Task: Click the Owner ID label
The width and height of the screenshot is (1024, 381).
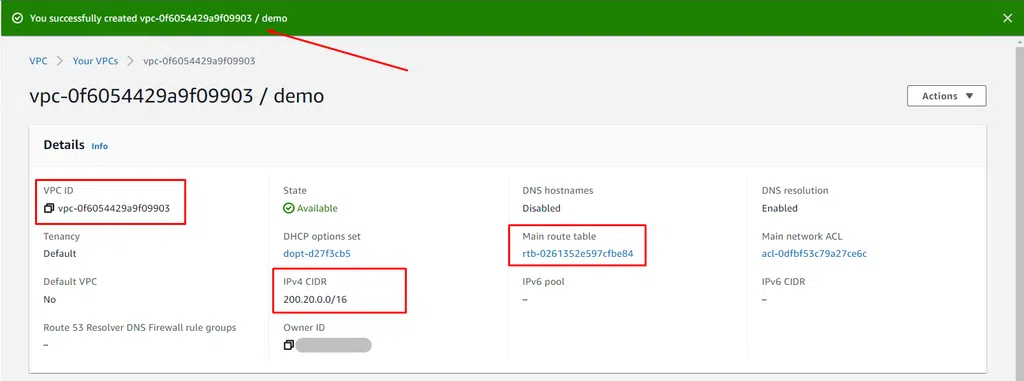Action: (304, 327)
